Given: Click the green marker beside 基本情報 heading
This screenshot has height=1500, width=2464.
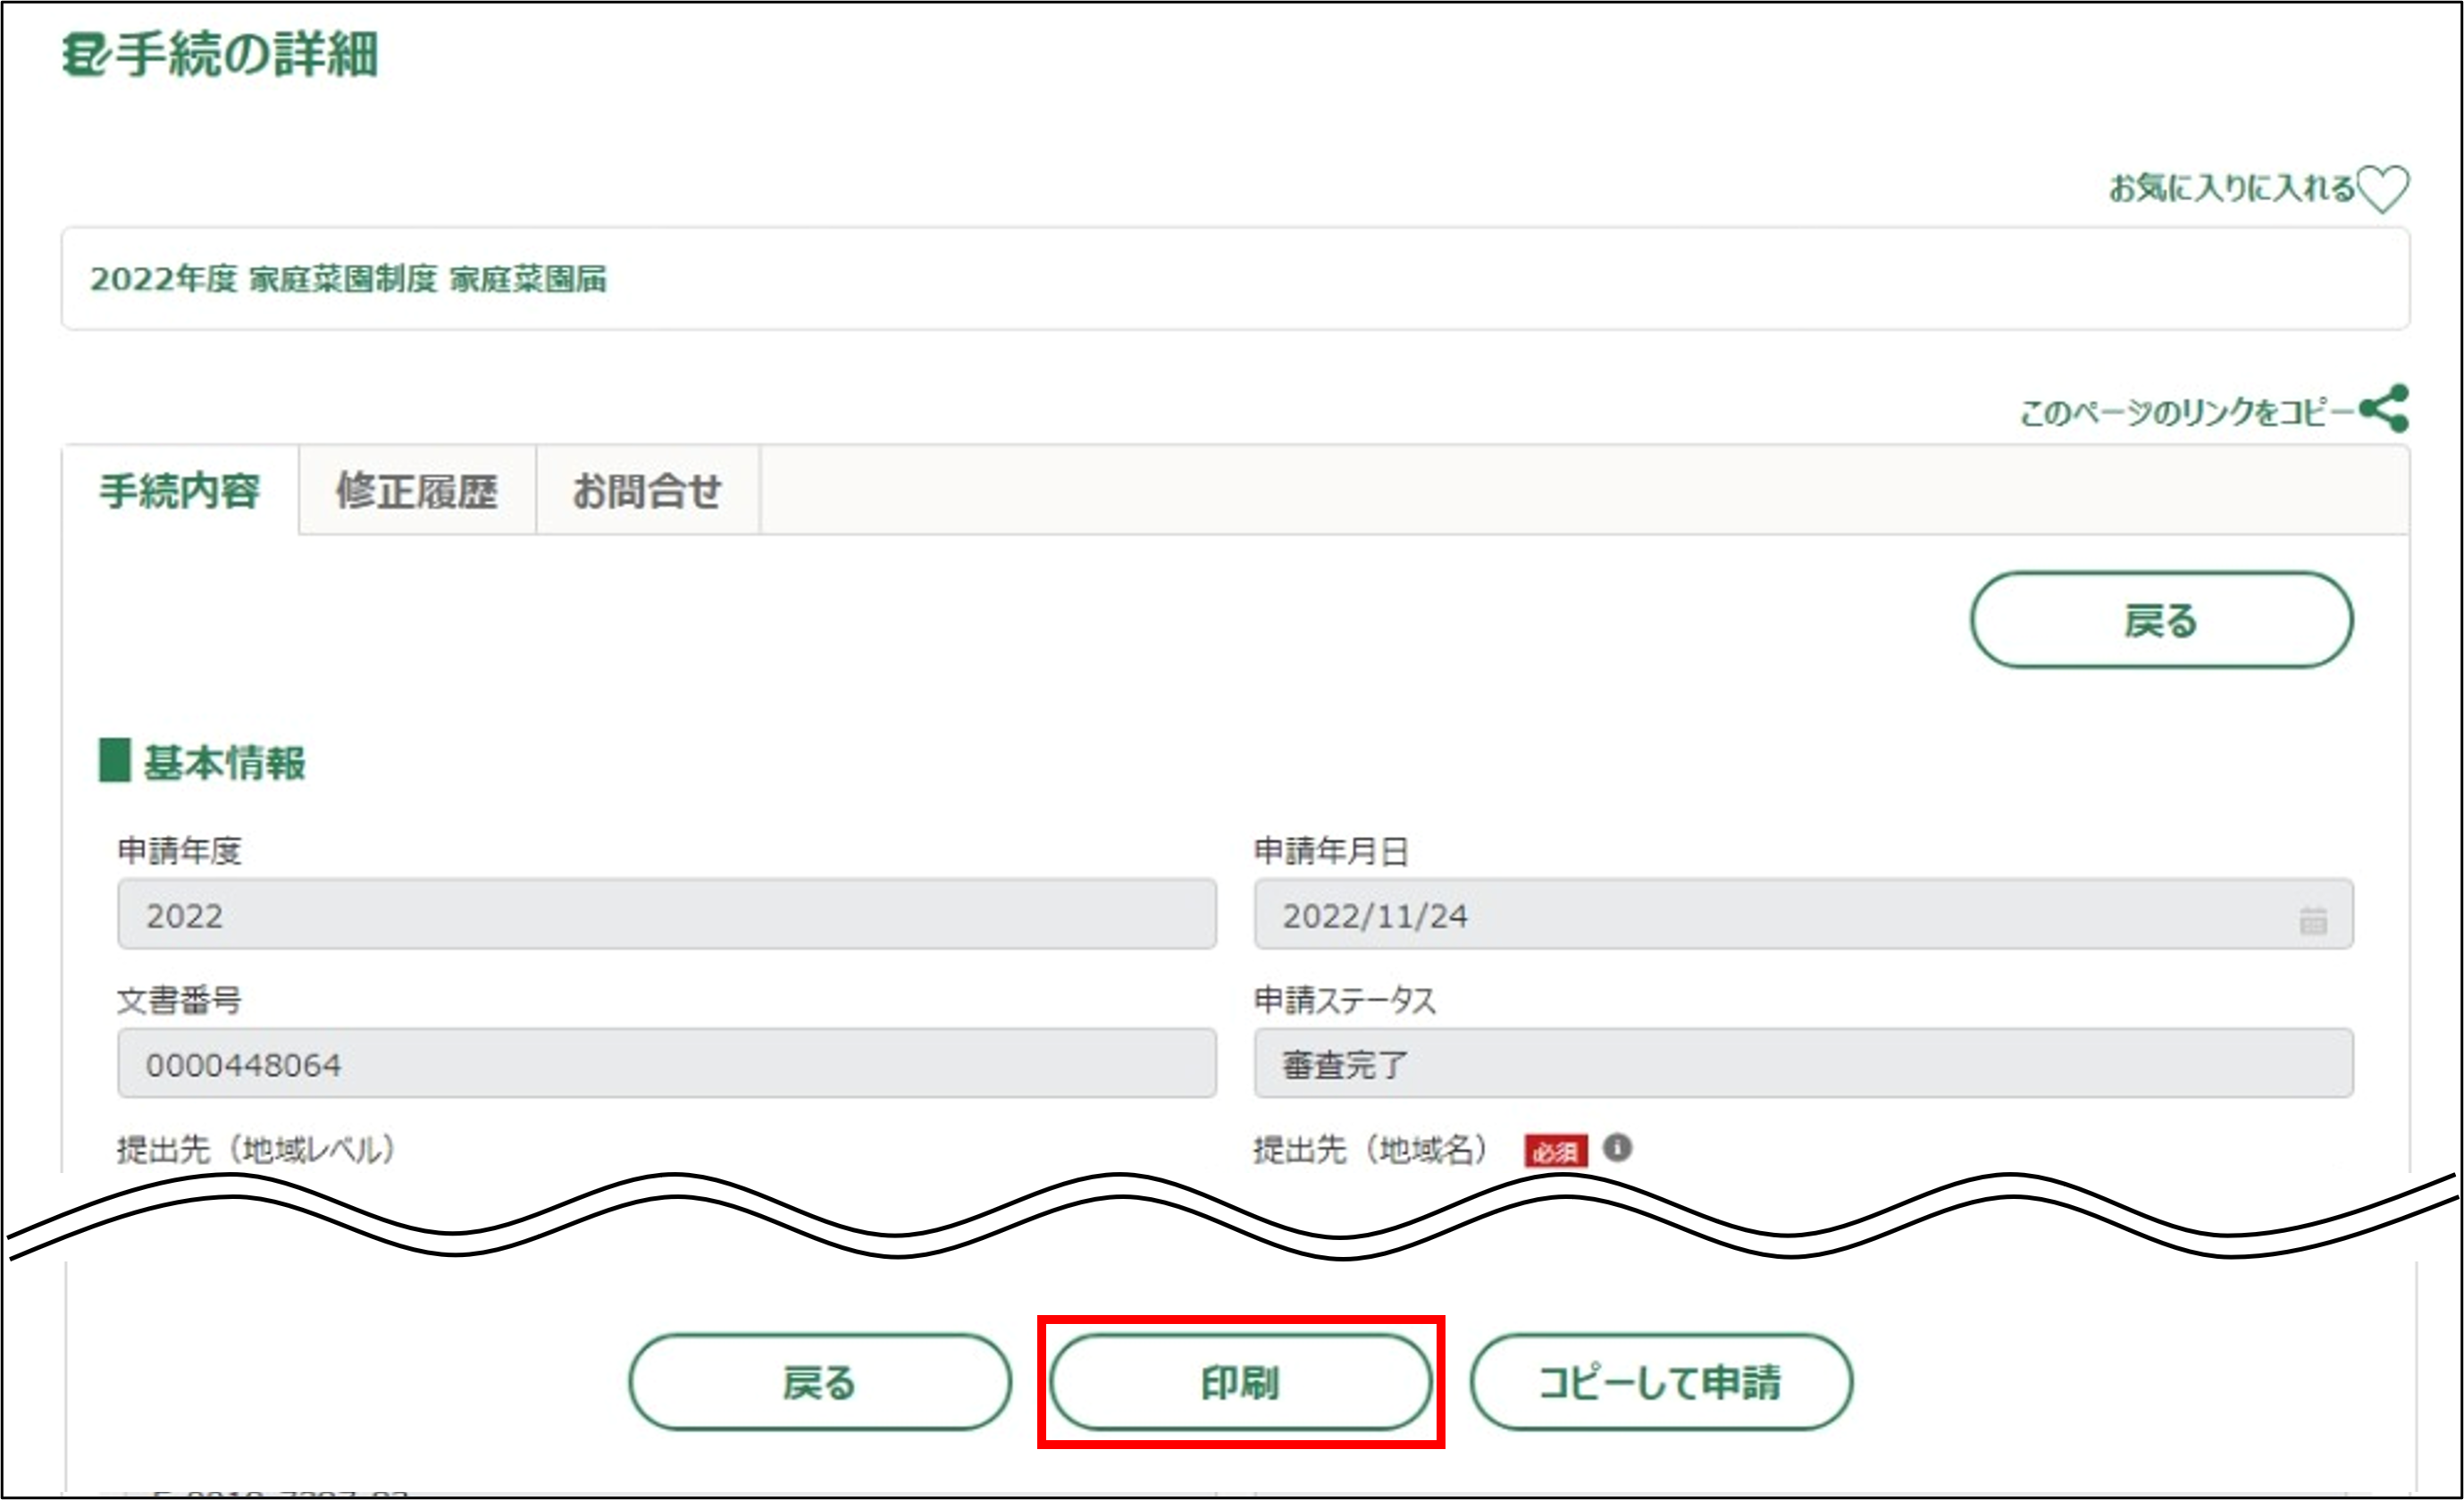Looking at the screenshot, I should (114, 761).
